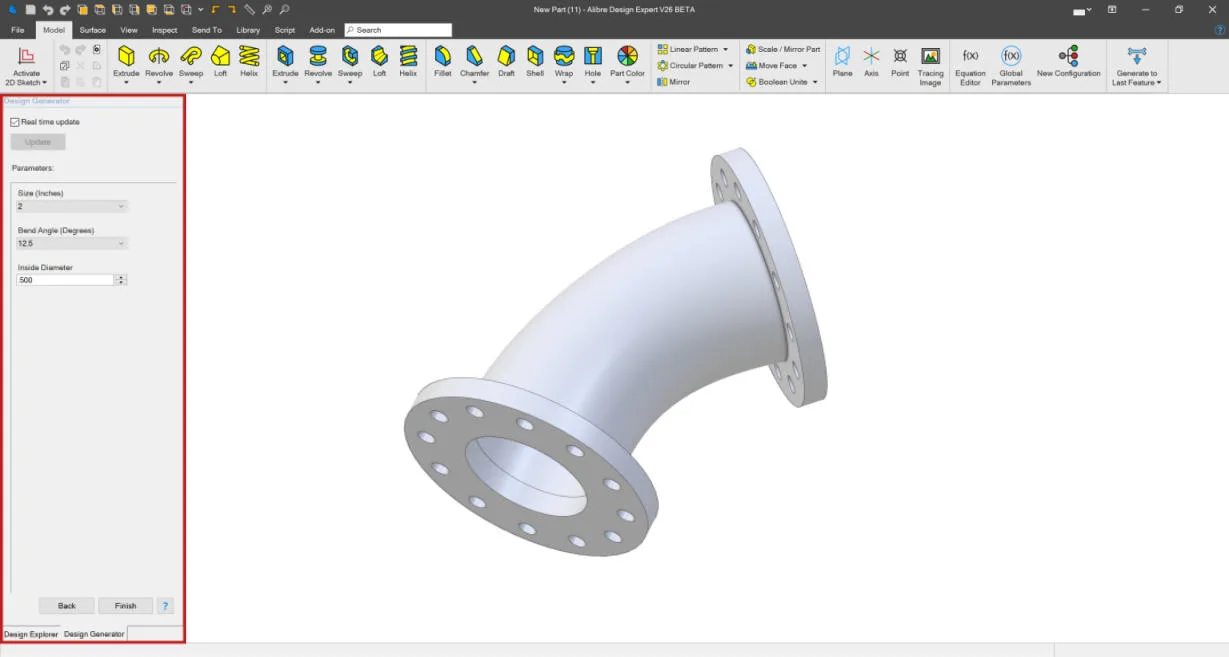Insert a reference Point
This screenshot has width=1229, height=657.
click(x=900, y=62)
